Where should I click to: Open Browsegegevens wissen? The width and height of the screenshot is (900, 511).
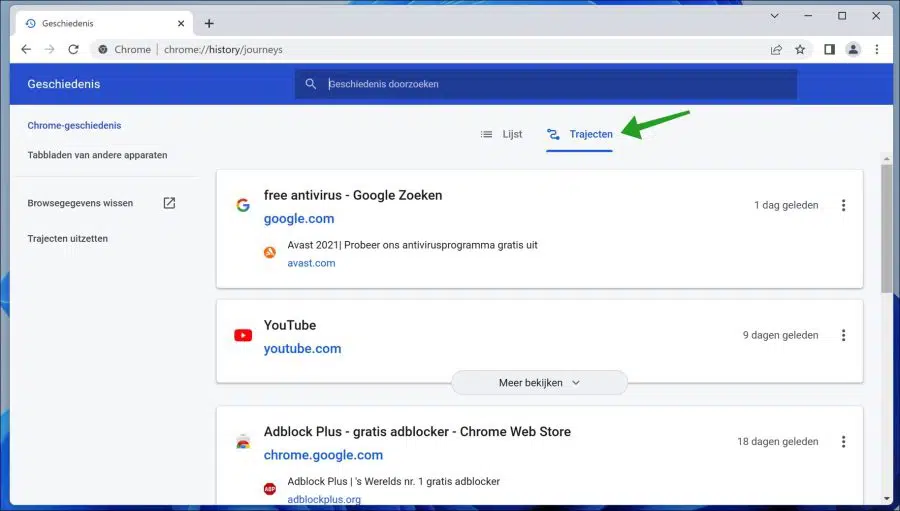click(80, 203)
